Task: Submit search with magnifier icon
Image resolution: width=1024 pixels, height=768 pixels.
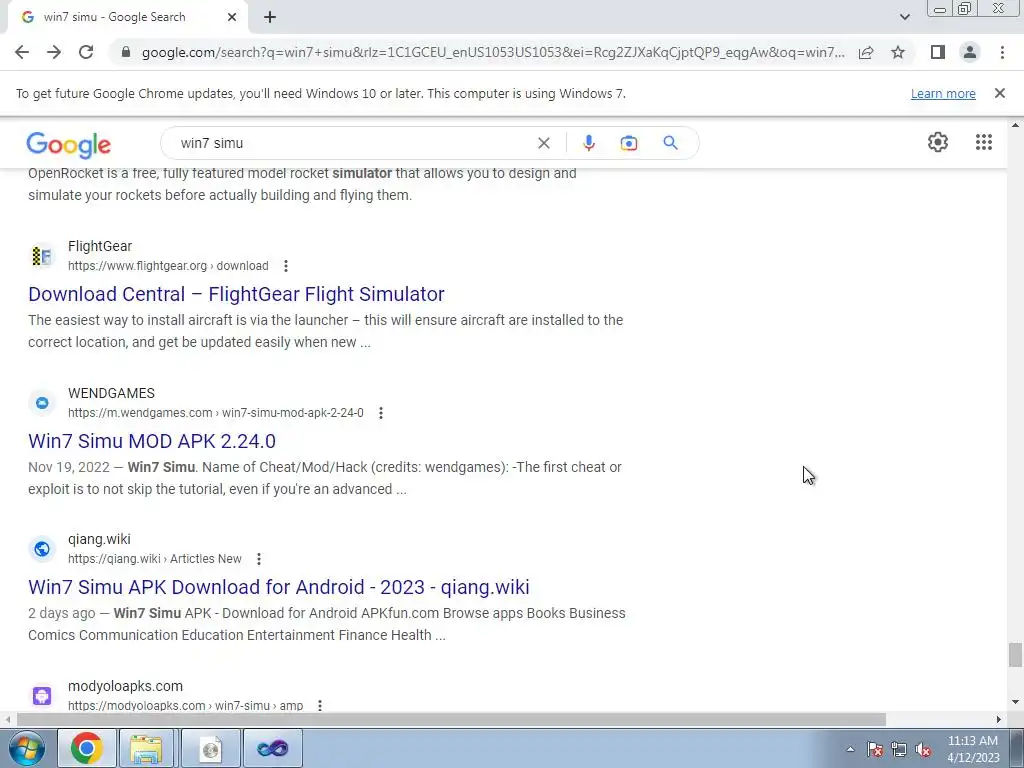Action: click(670, 142)
